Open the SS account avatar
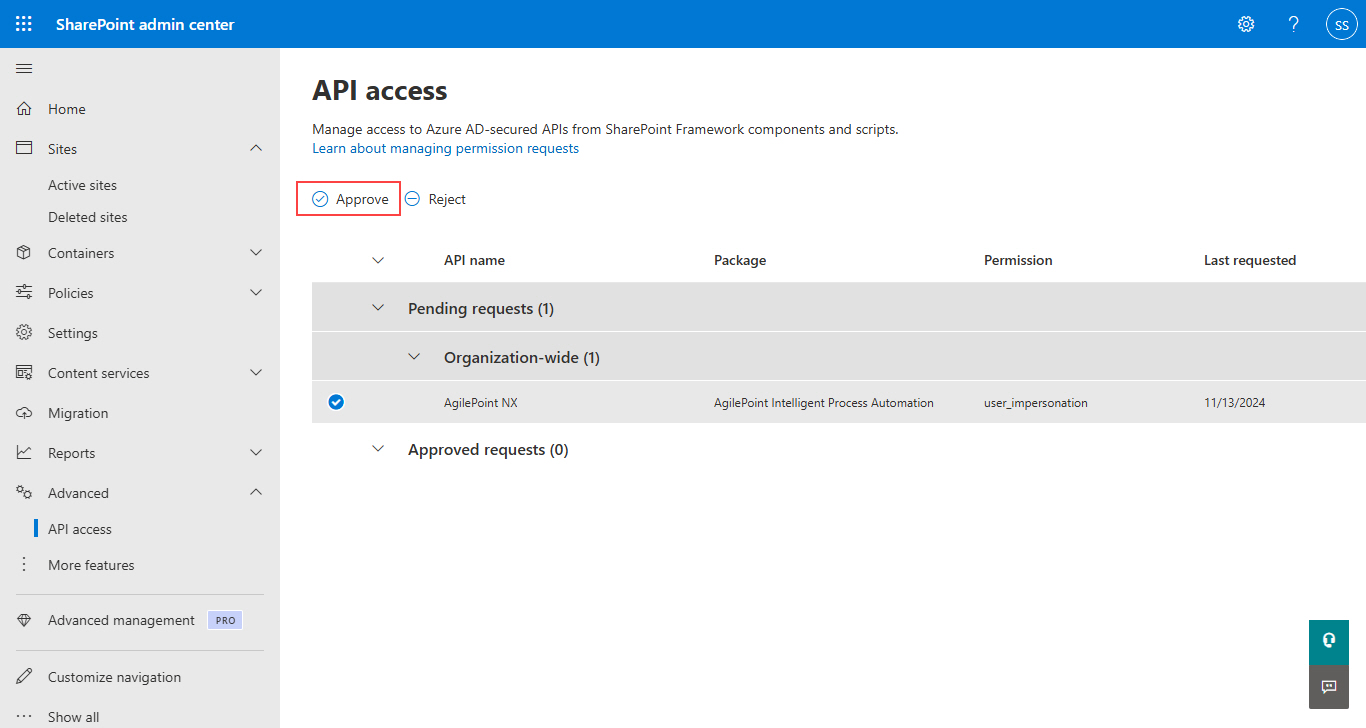 (1342, 24)
